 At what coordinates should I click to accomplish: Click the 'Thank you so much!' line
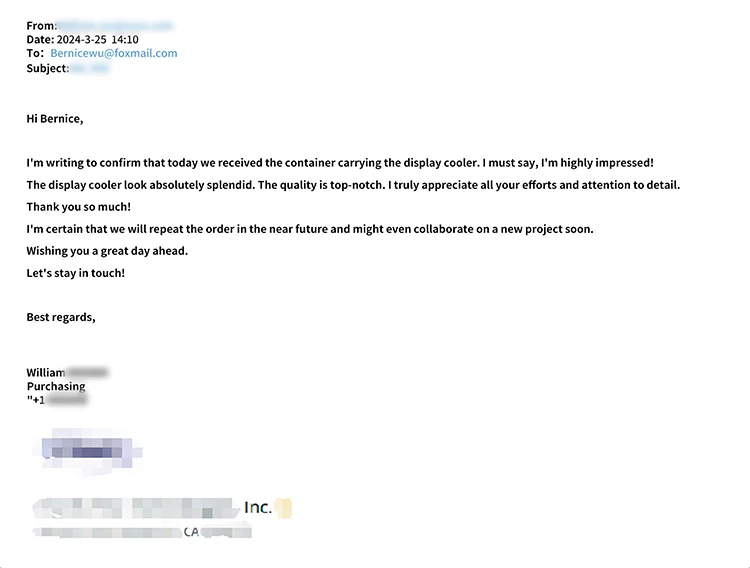pyautogui.click(x=78, y=207)
